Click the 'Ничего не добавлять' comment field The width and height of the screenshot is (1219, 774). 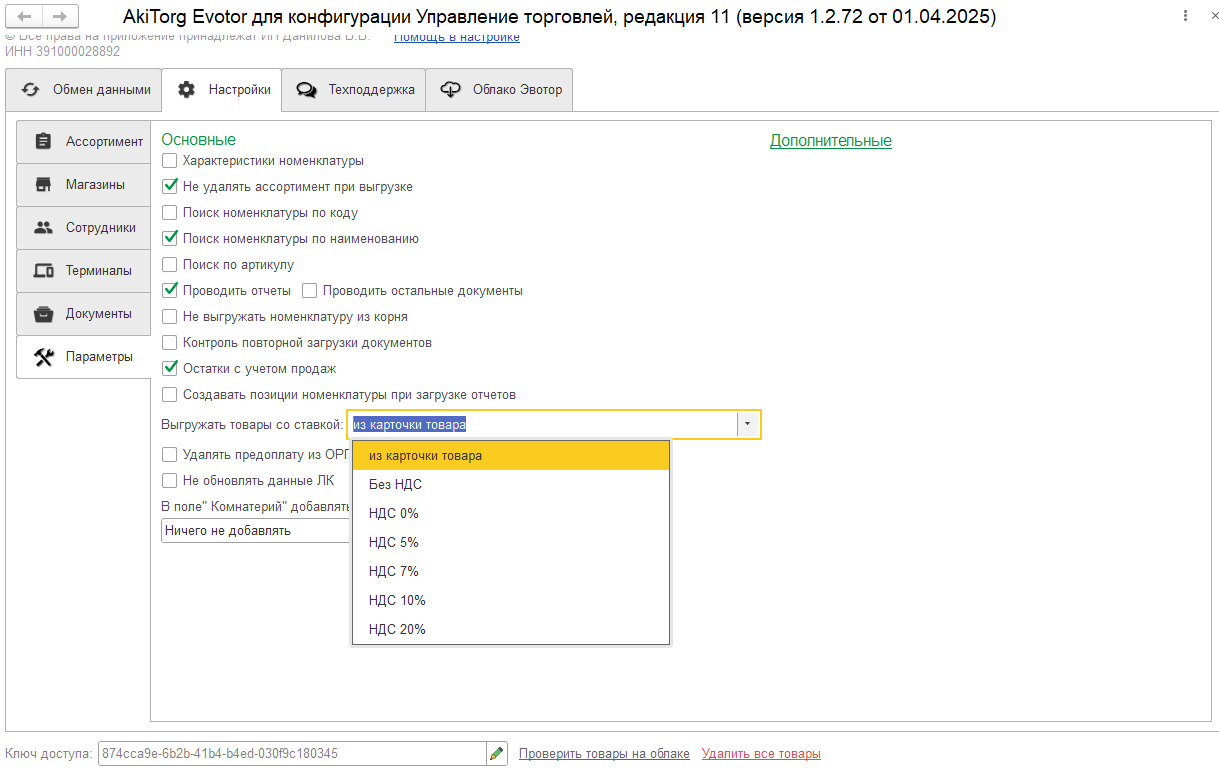256,531
